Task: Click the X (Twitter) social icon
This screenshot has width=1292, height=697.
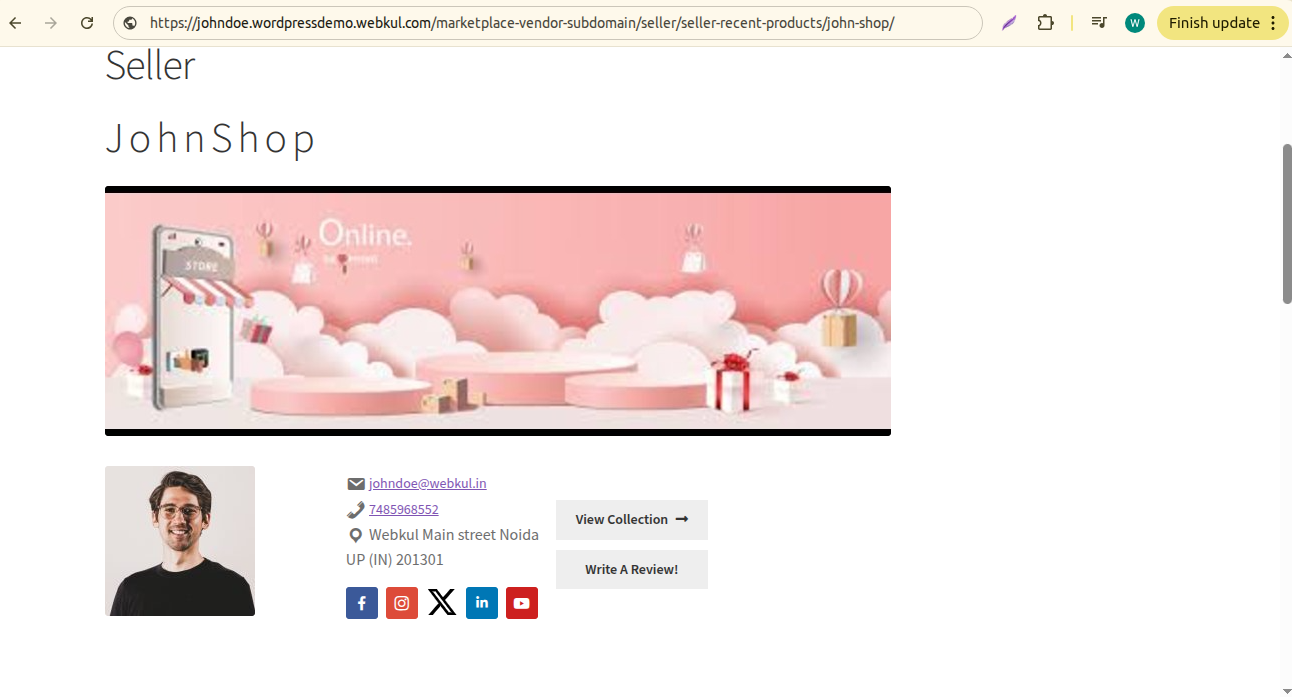Action: coord(442,603)
